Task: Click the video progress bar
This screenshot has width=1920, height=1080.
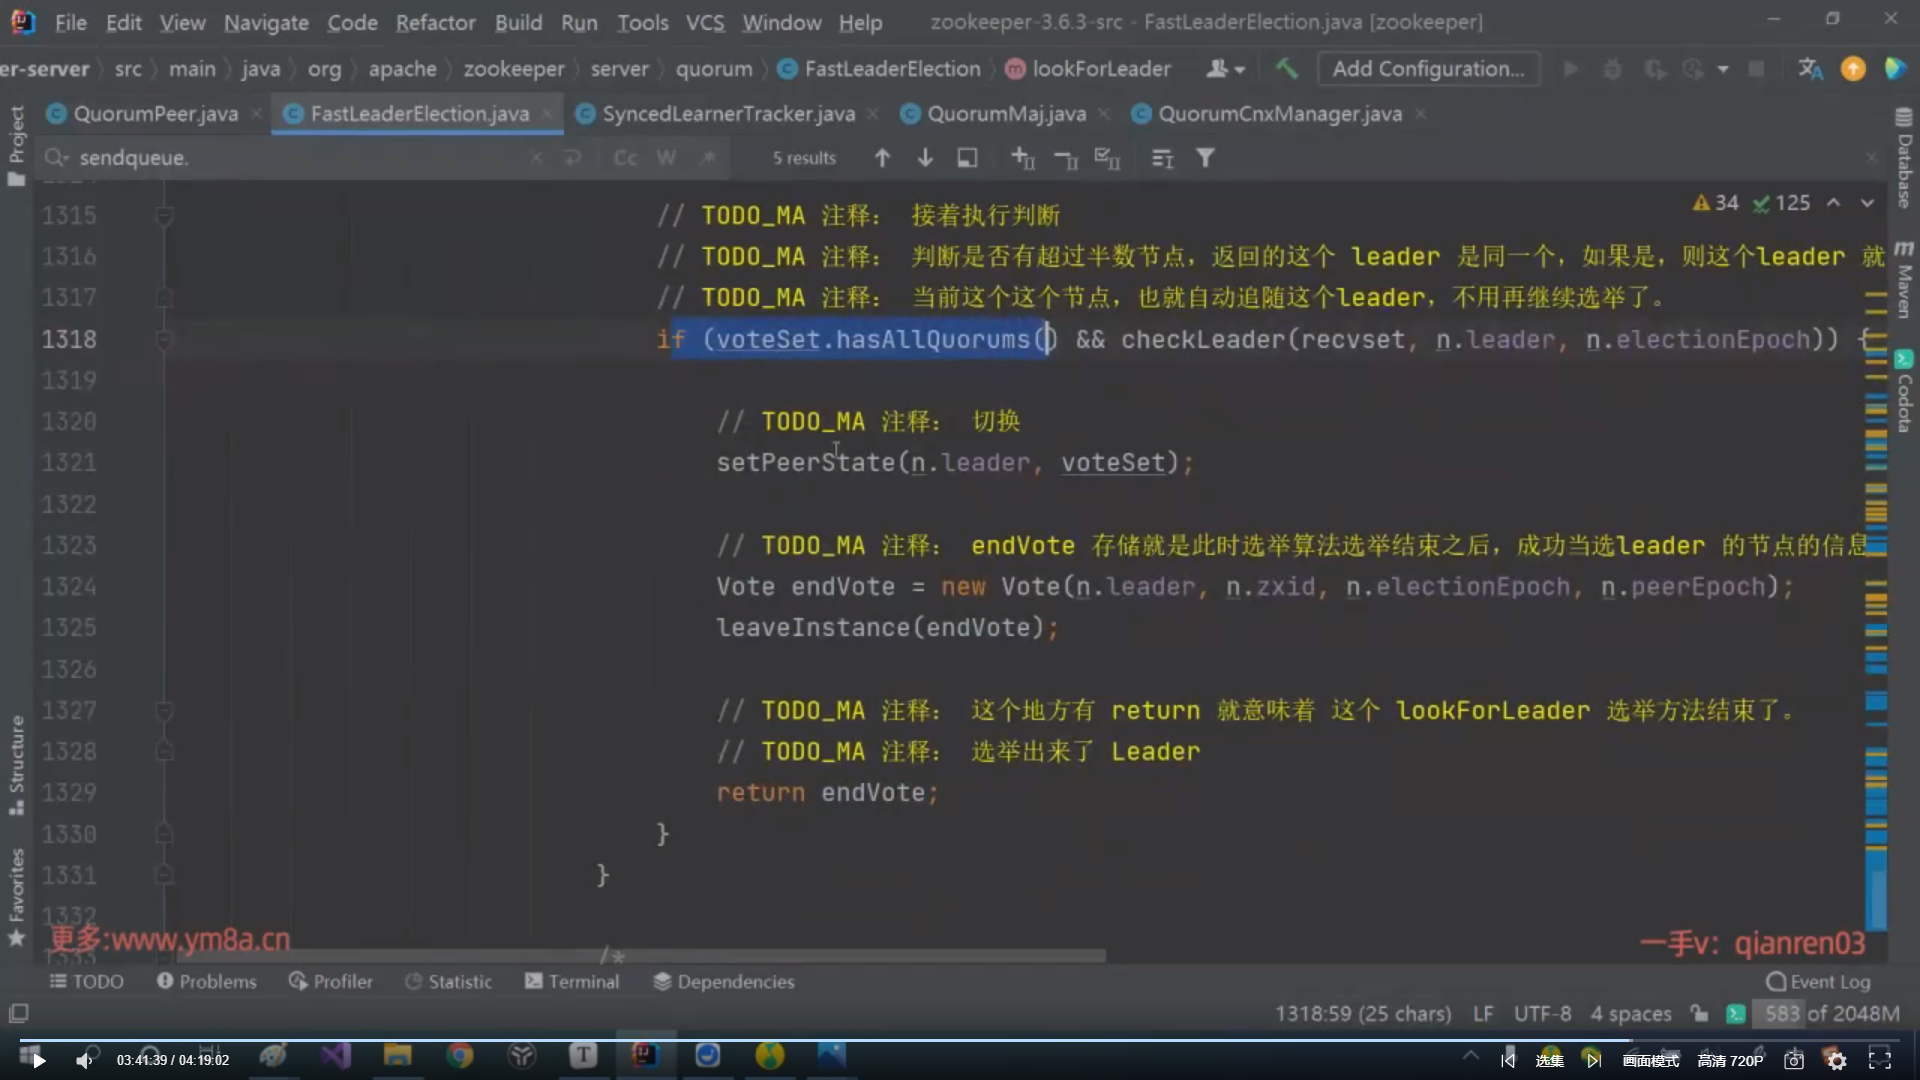Action: pyautogui.click(x=960, y=1039)
